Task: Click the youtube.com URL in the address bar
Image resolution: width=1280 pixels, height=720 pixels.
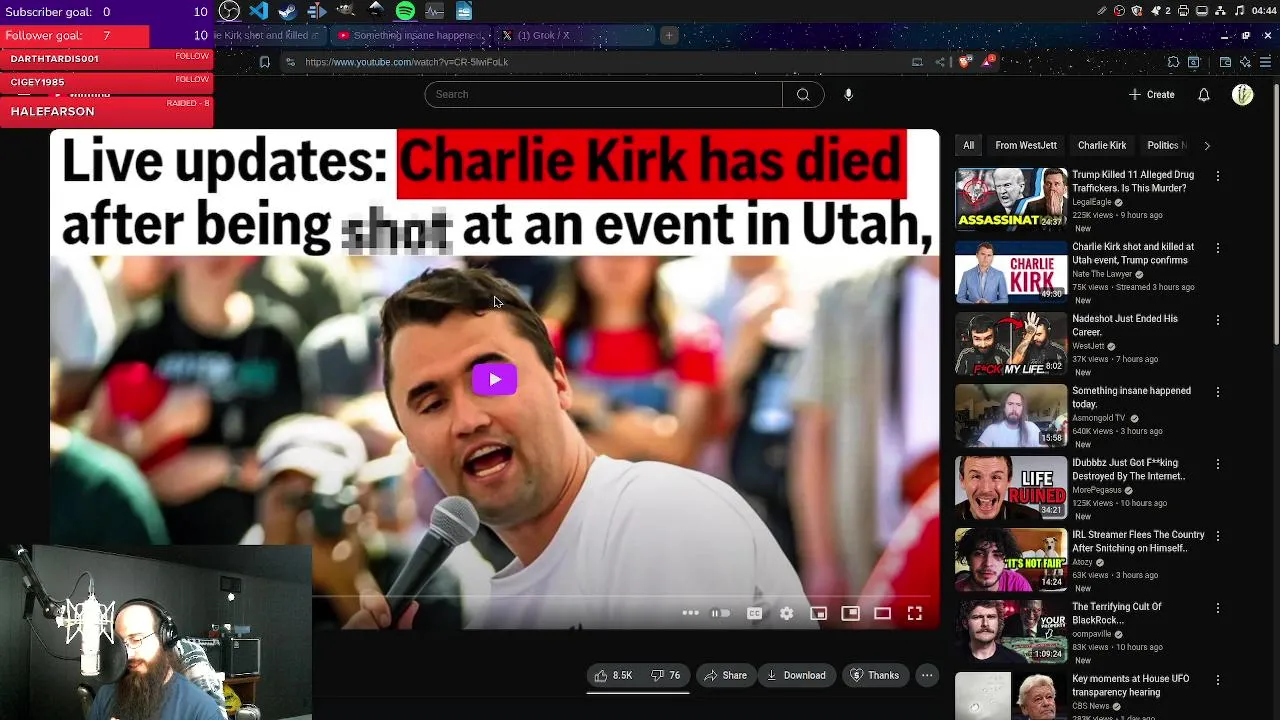Action: pos(407,62)
